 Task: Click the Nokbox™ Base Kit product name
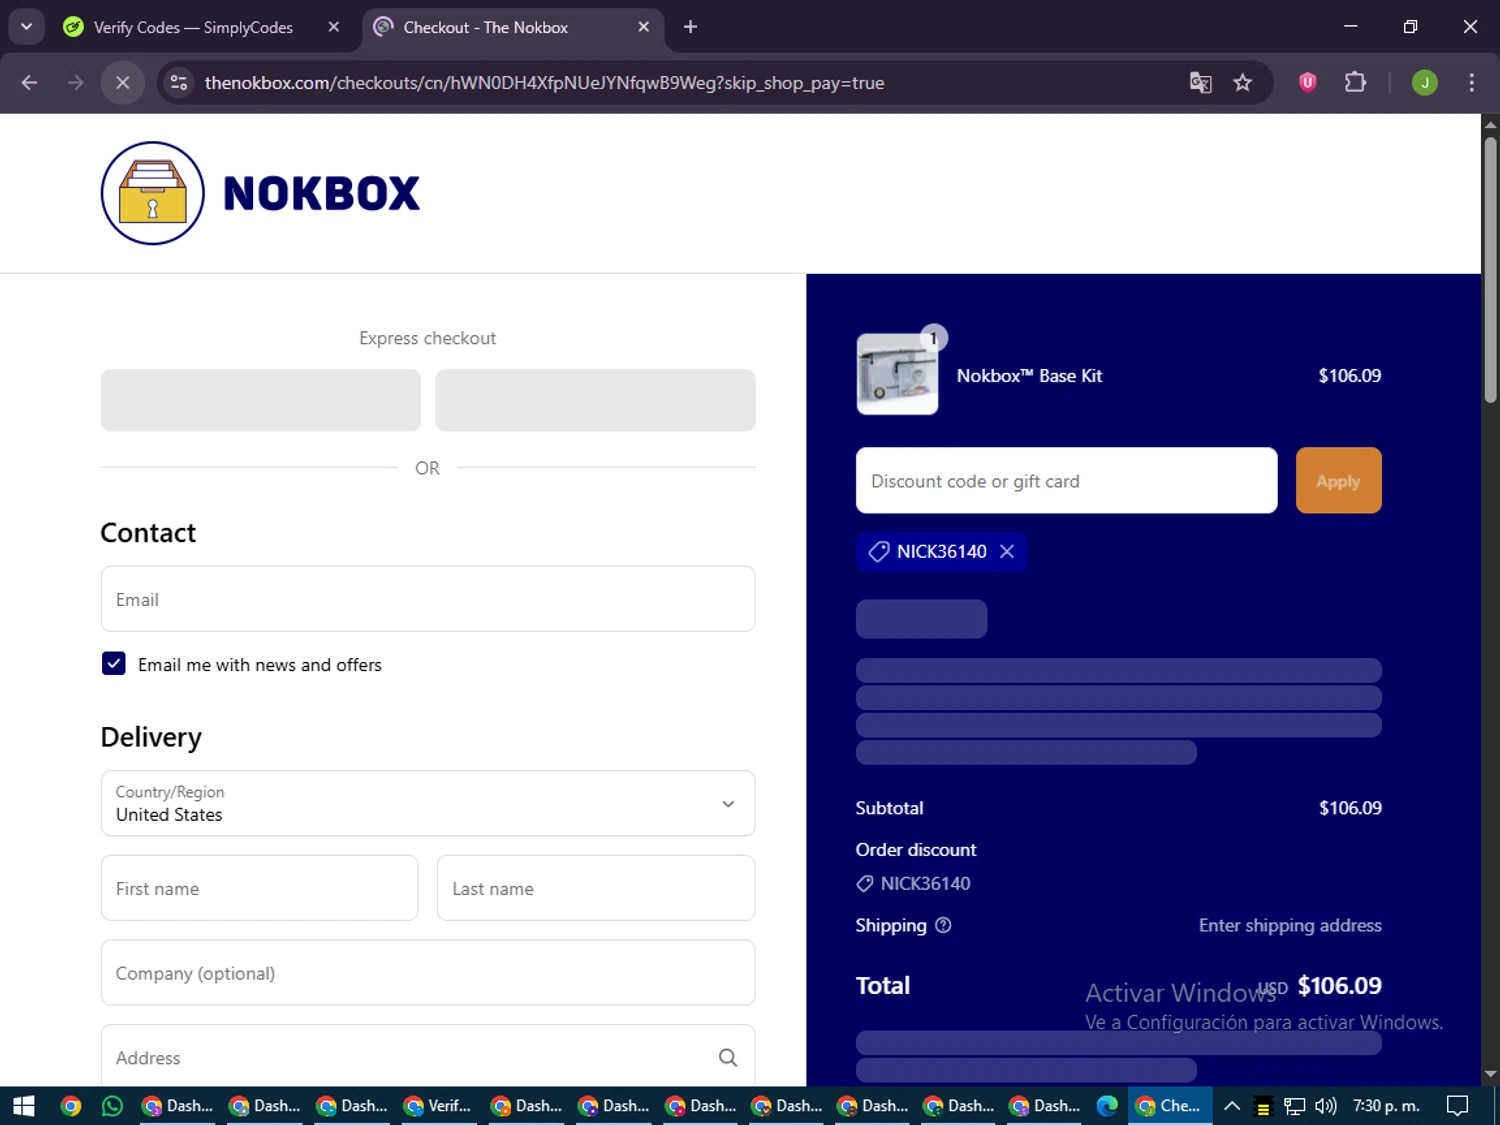tap(1029, 376)
